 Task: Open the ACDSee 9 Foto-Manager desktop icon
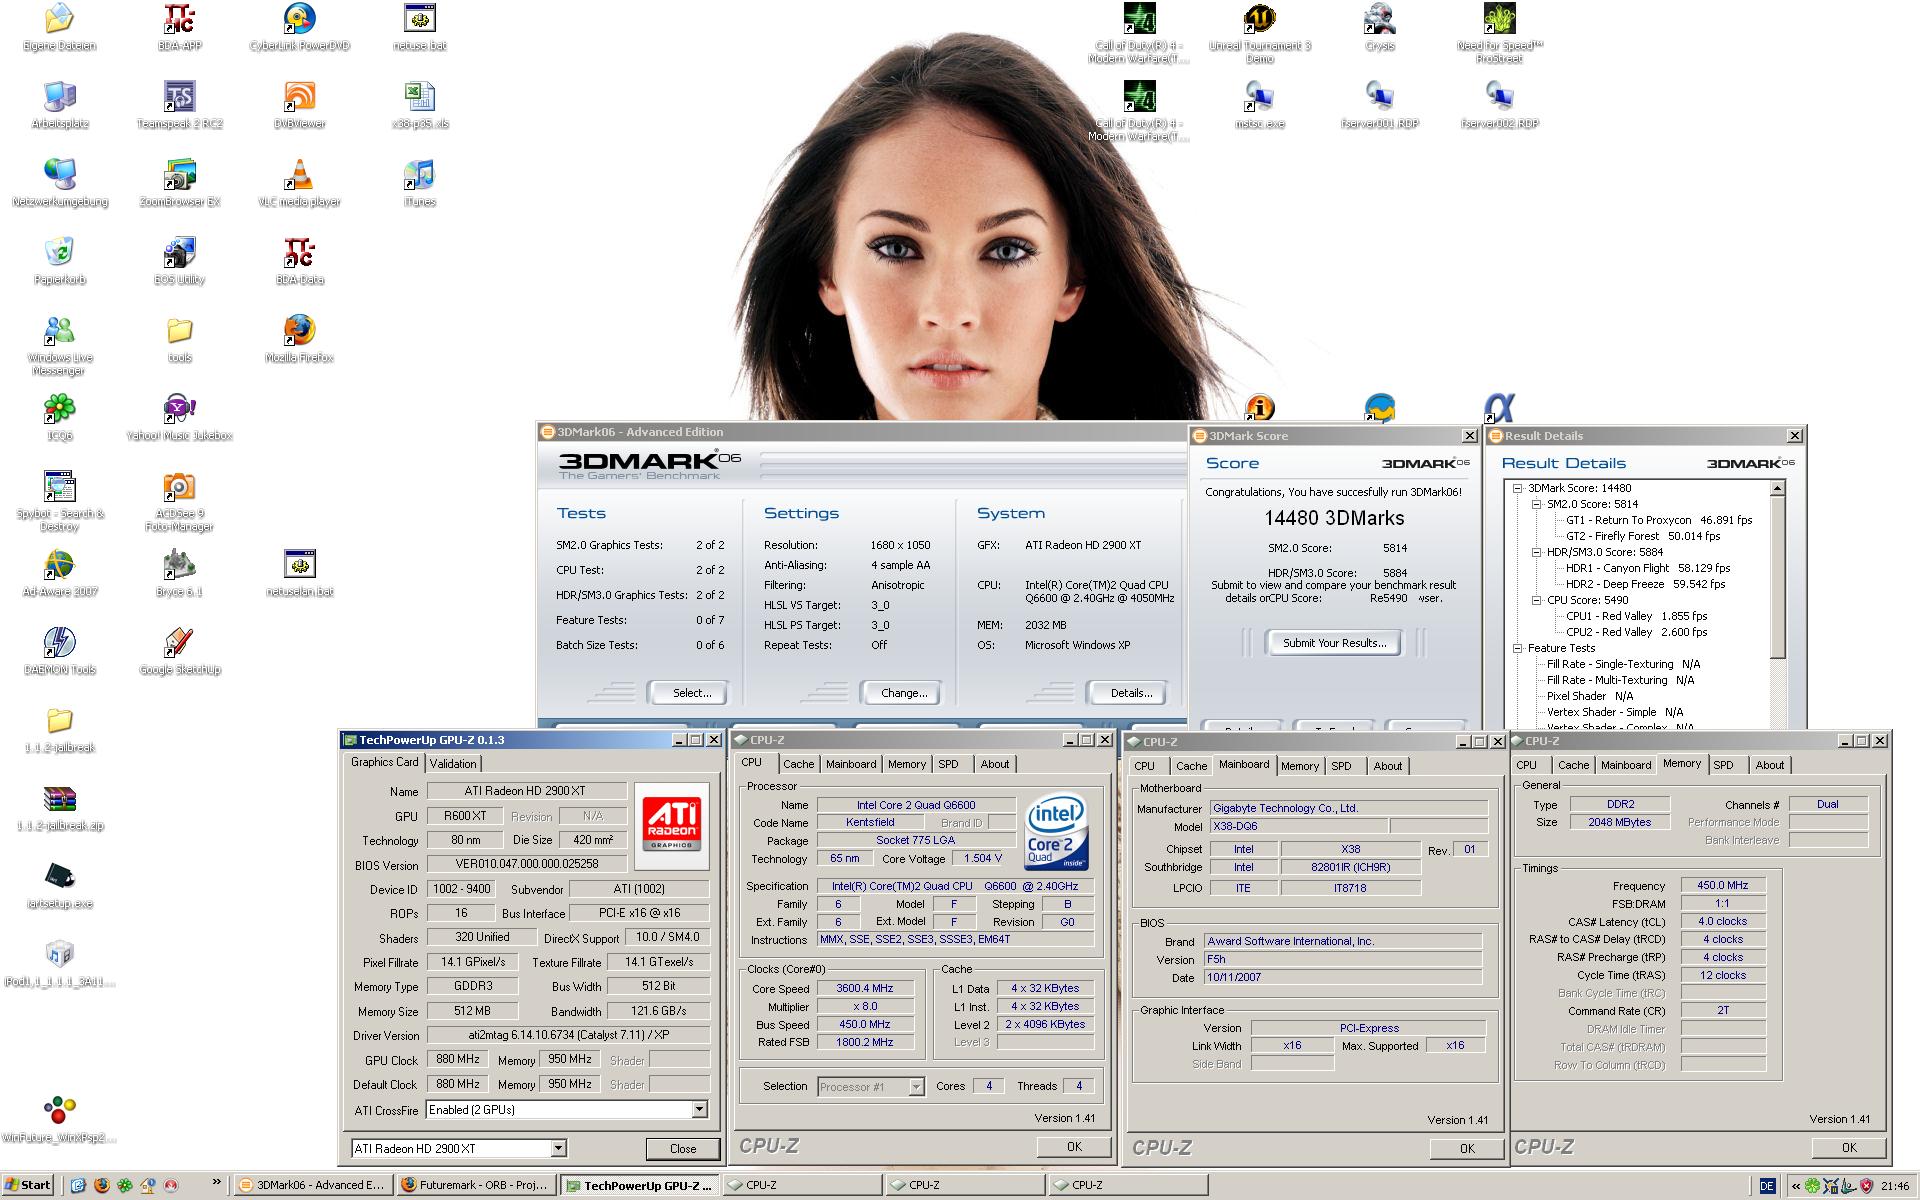(180, 501)
